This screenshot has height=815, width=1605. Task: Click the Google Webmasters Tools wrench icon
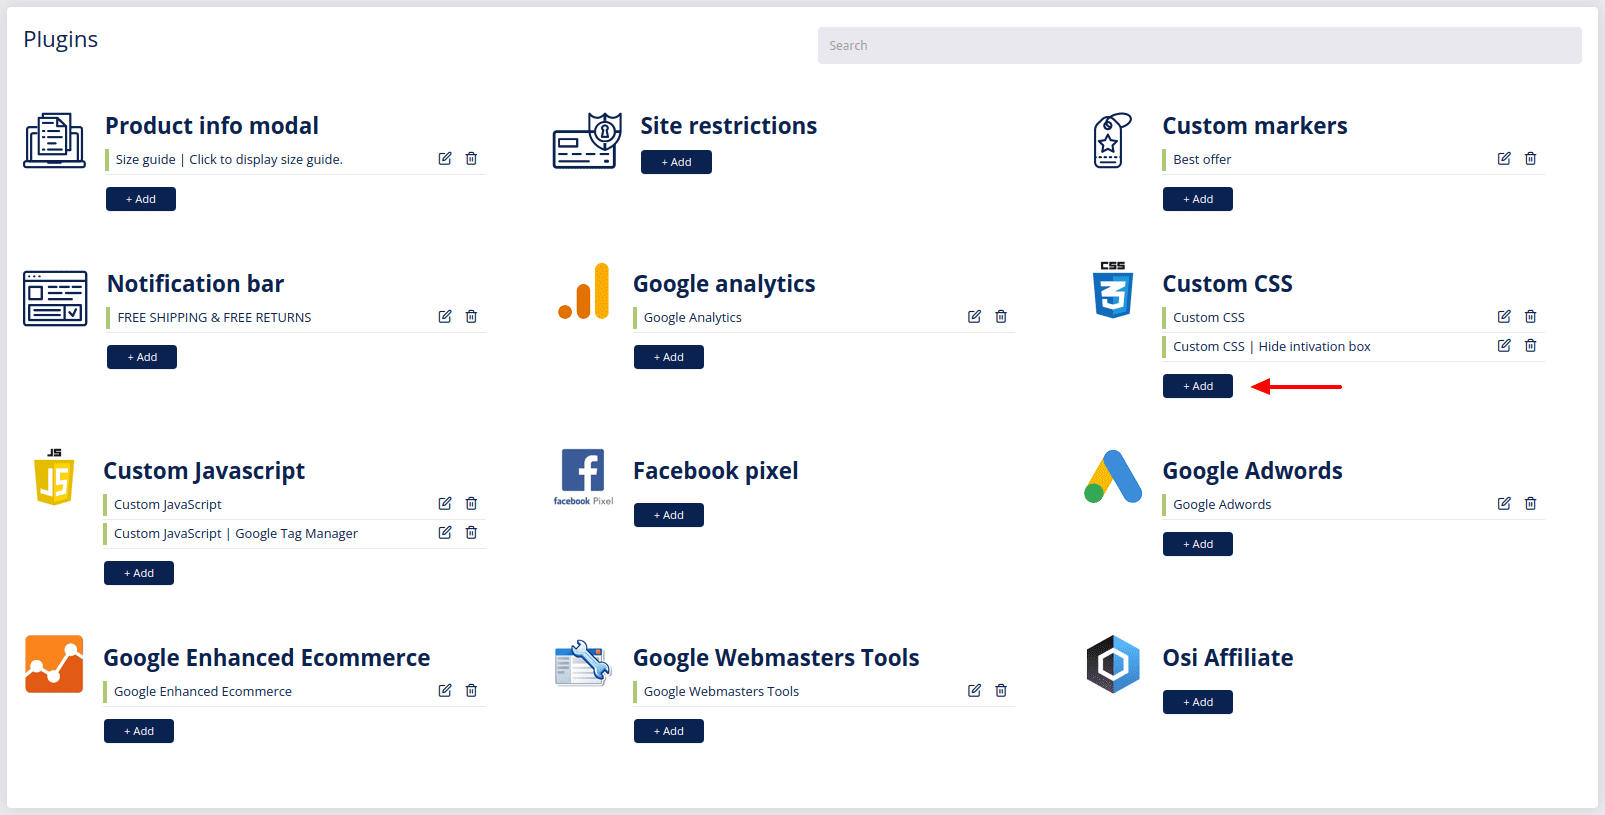click(583, 663)
